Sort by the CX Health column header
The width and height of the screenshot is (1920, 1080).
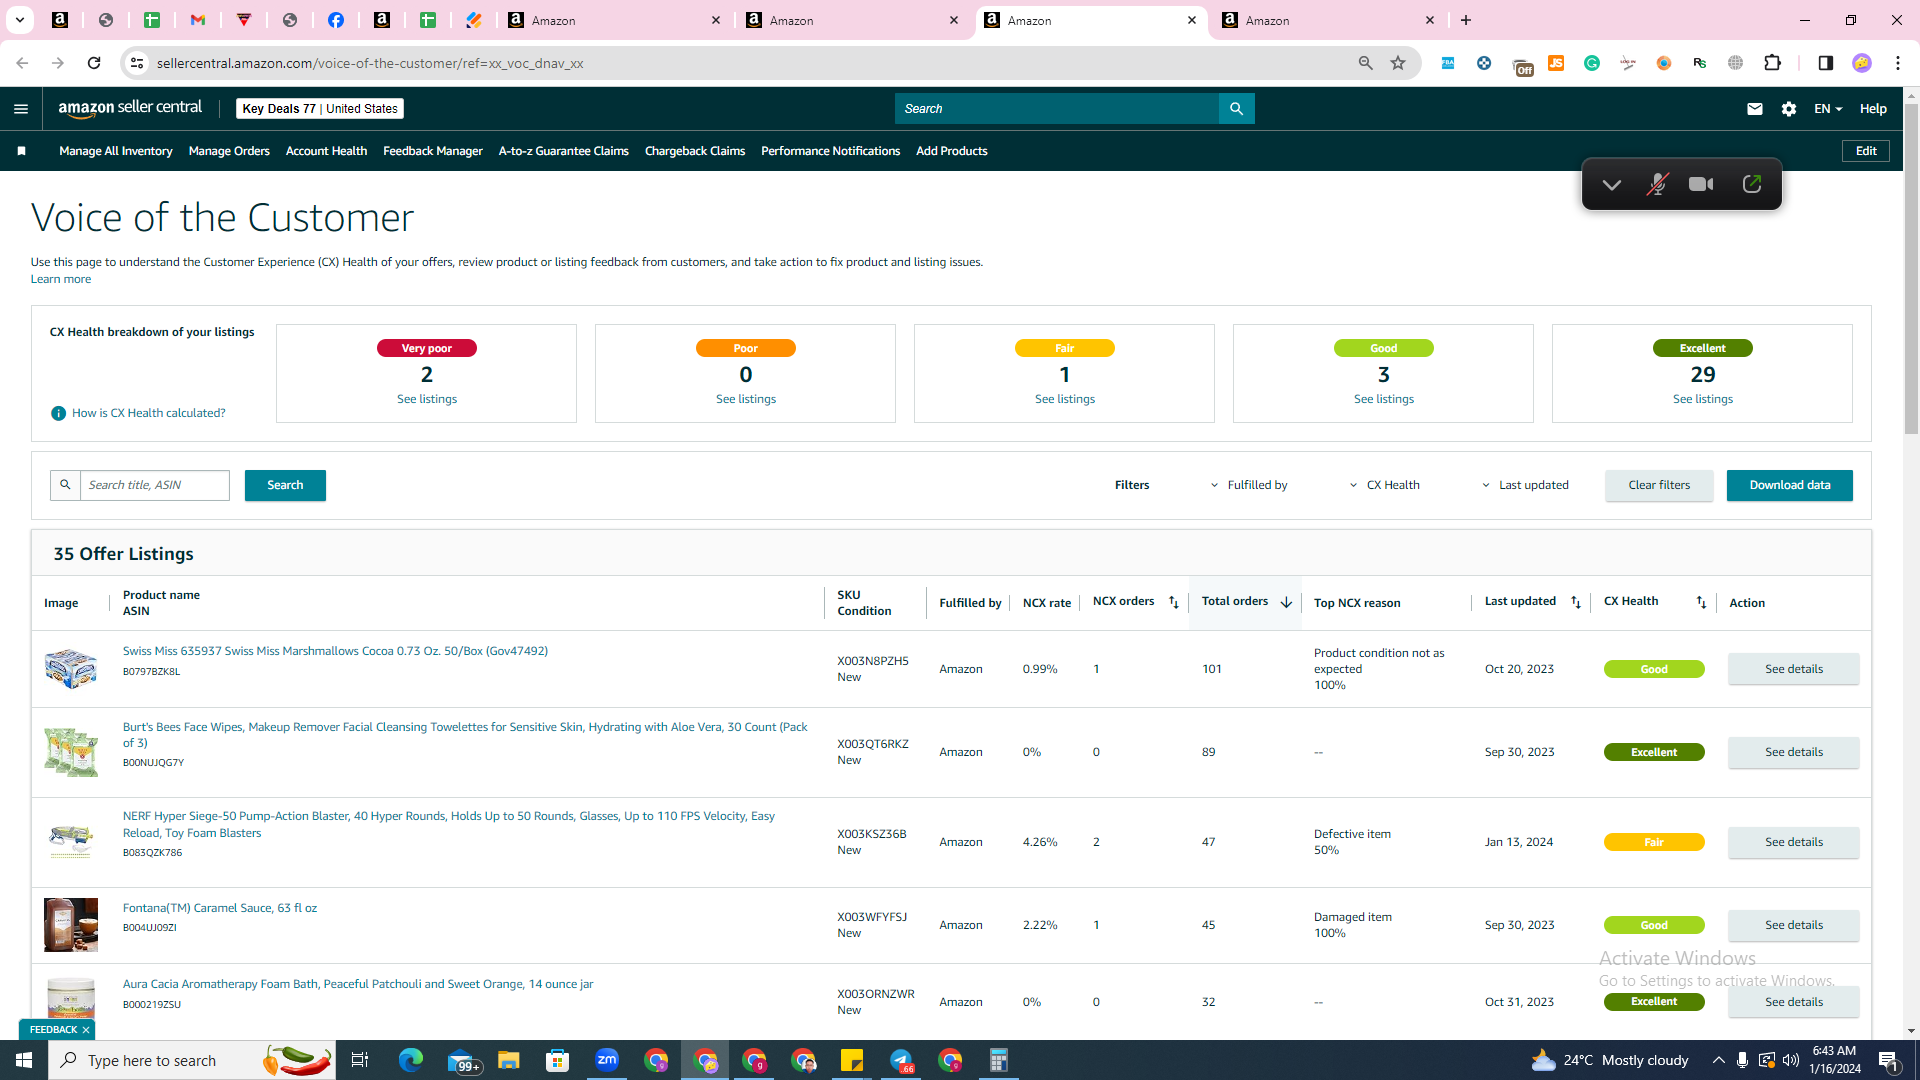point(1701,602)
